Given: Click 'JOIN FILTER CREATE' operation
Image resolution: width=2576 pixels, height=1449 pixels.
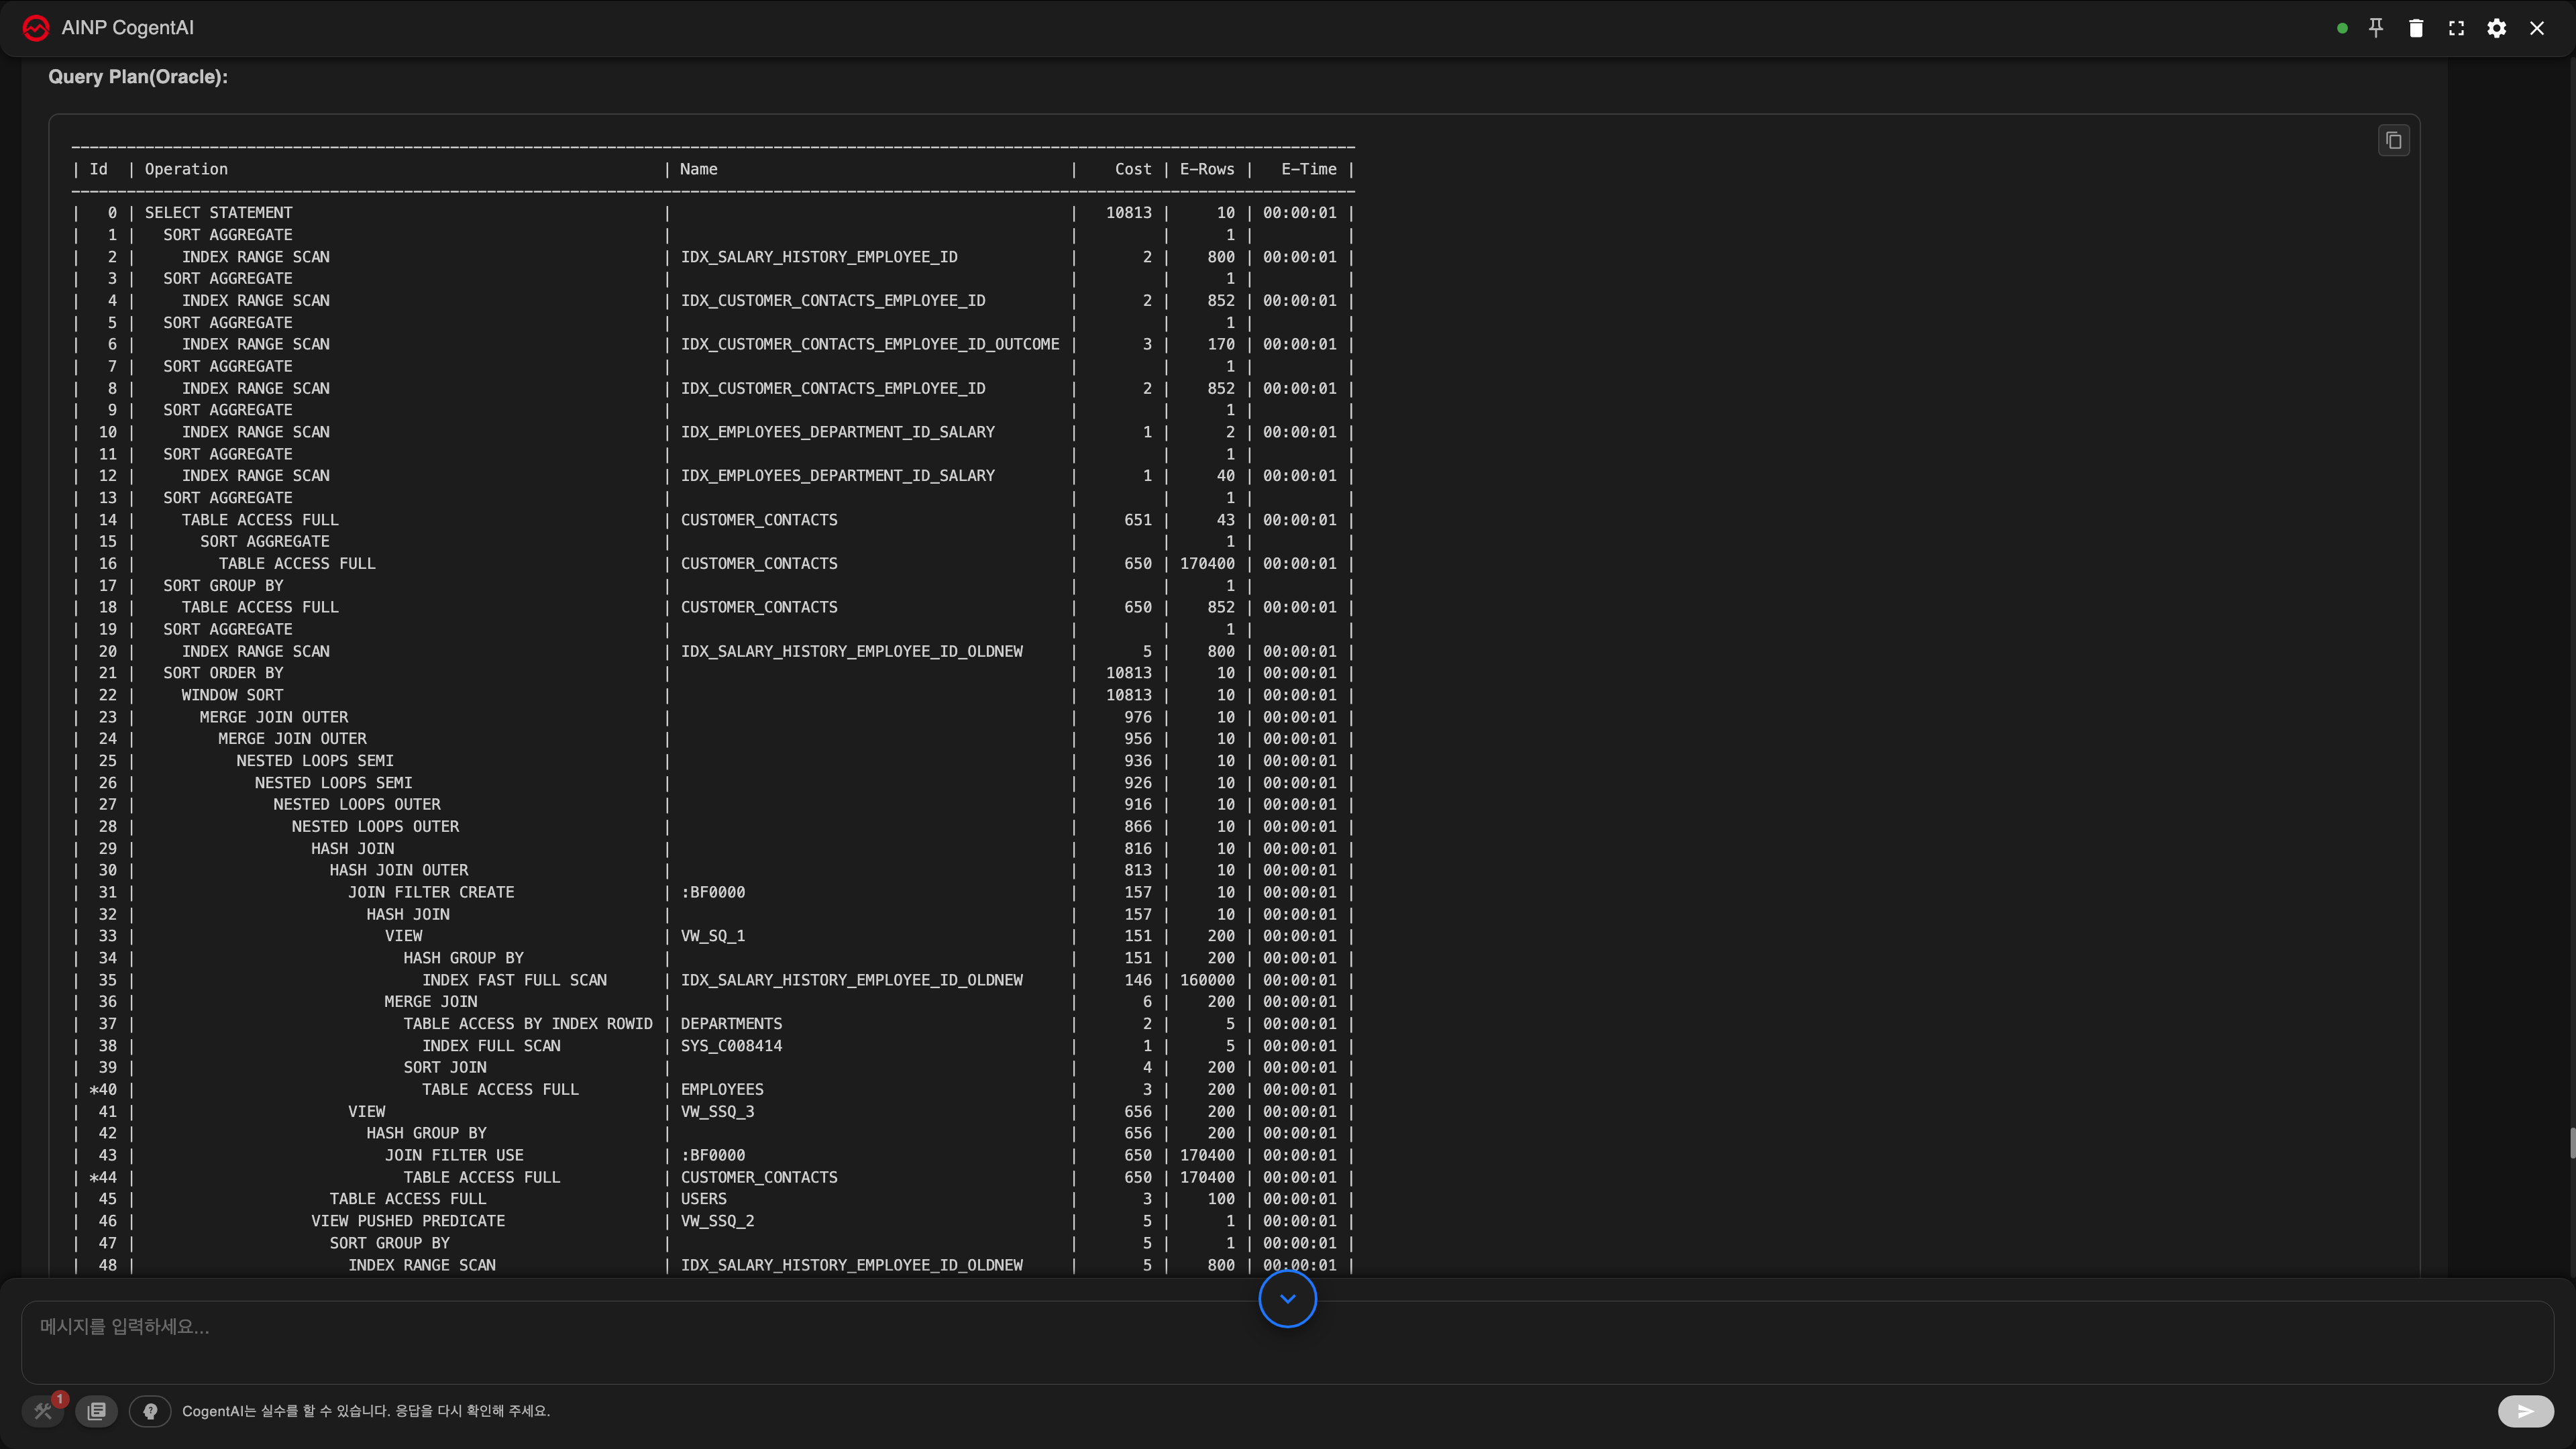Looking at the screenshot, I should tap(431, 892).
